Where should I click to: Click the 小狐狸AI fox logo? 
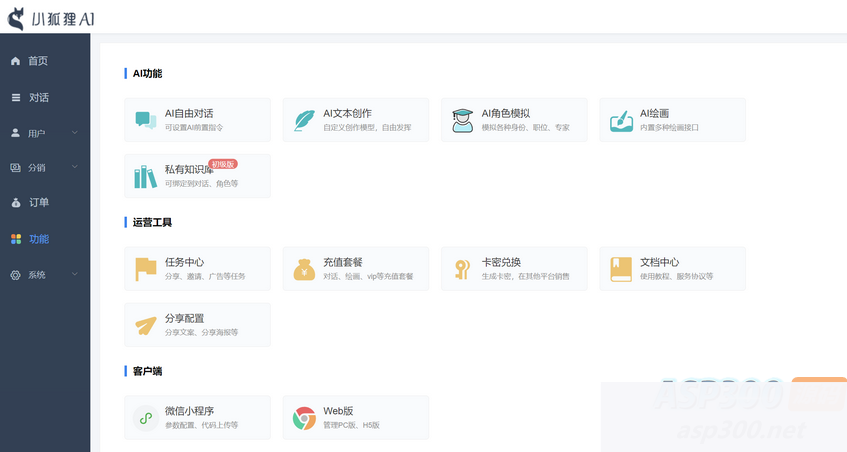pyautogui.click(x=17, y=17)
